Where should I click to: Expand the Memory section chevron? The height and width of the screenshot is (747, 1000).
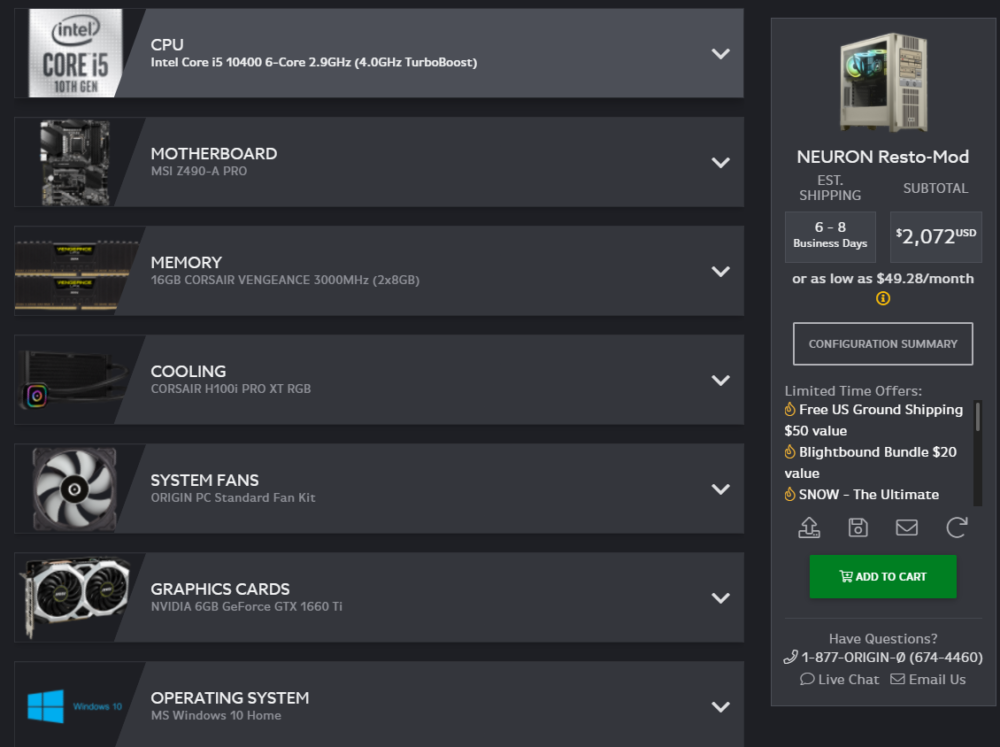pyautogui.click(x=721, y=272)
